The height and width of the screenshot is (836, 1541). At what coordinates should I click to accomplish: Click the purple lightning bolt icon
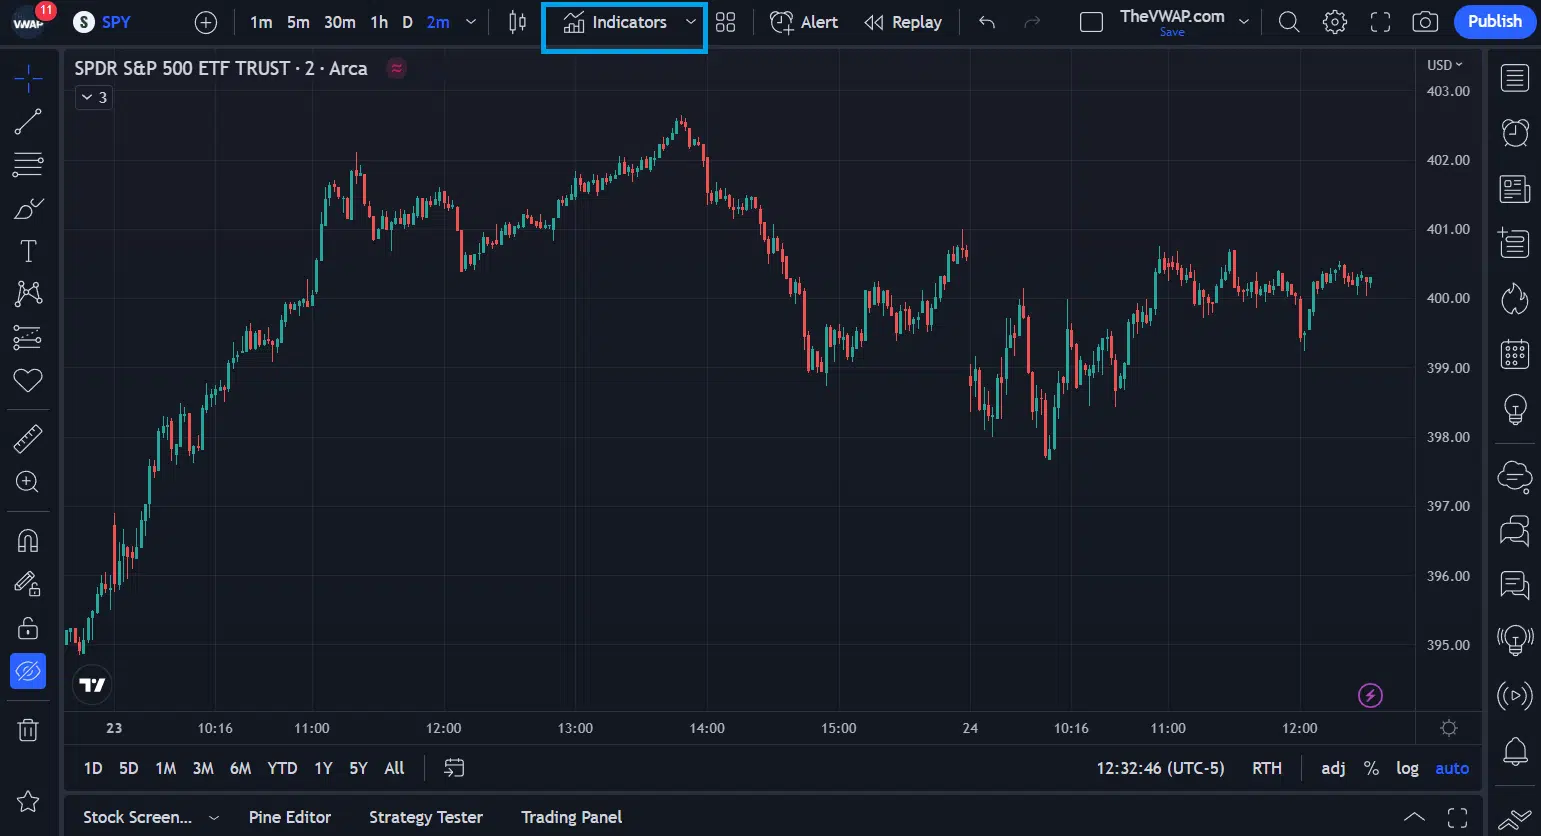1370,695
